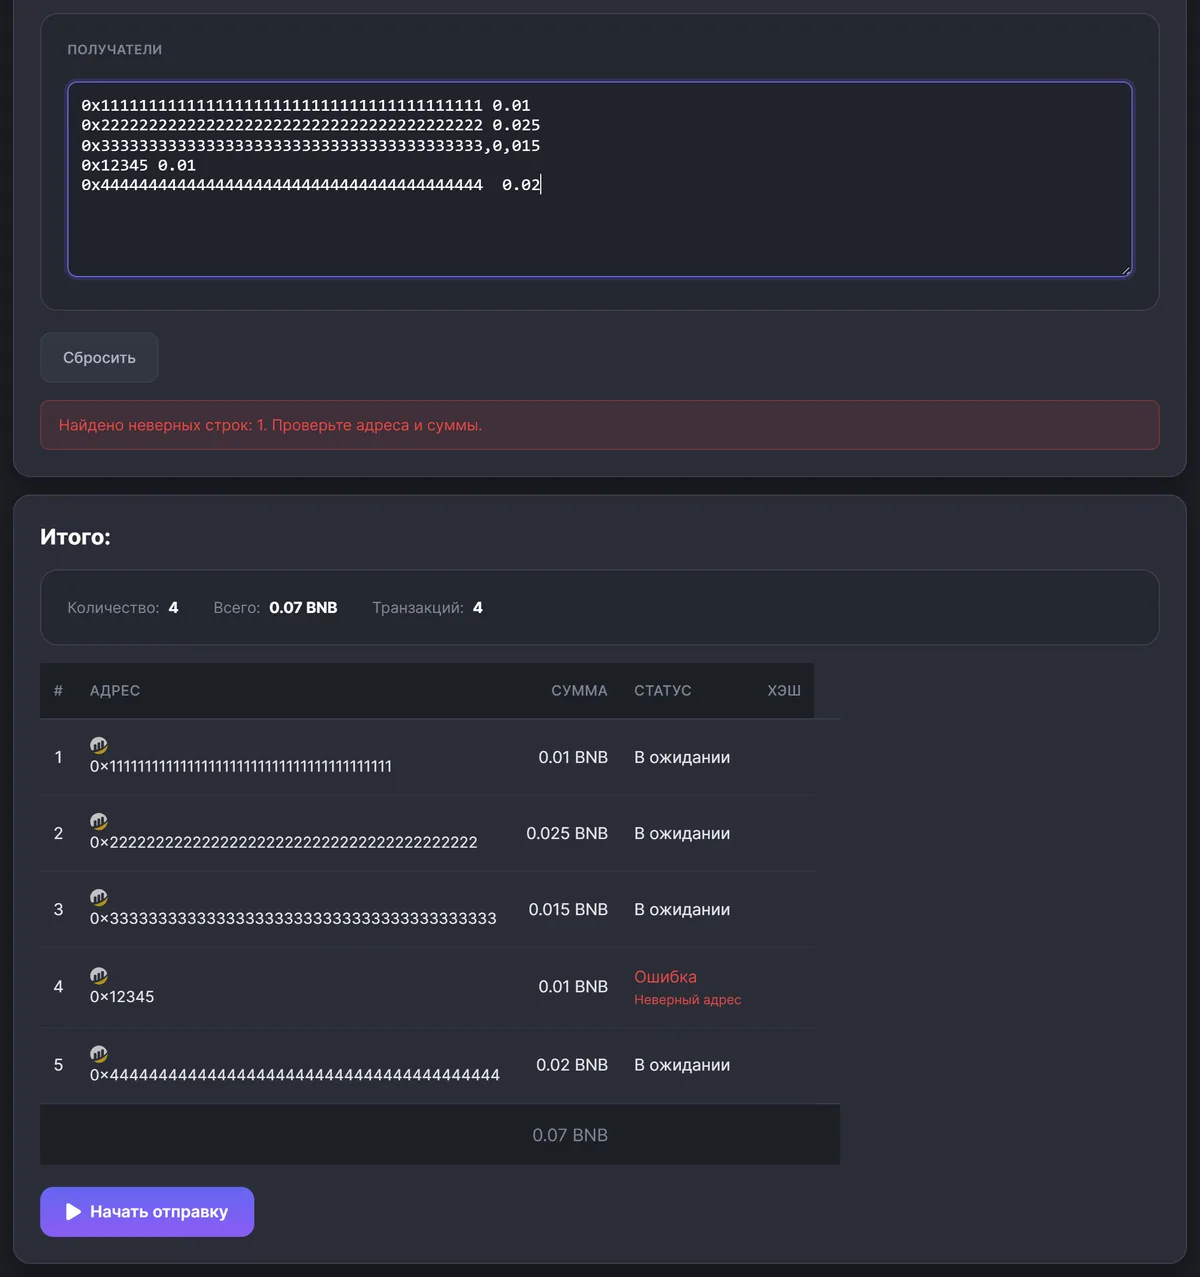1200x1277 pixels.
Task: Select the 0×1111 address in row 1
Action: tap(241, 767)
